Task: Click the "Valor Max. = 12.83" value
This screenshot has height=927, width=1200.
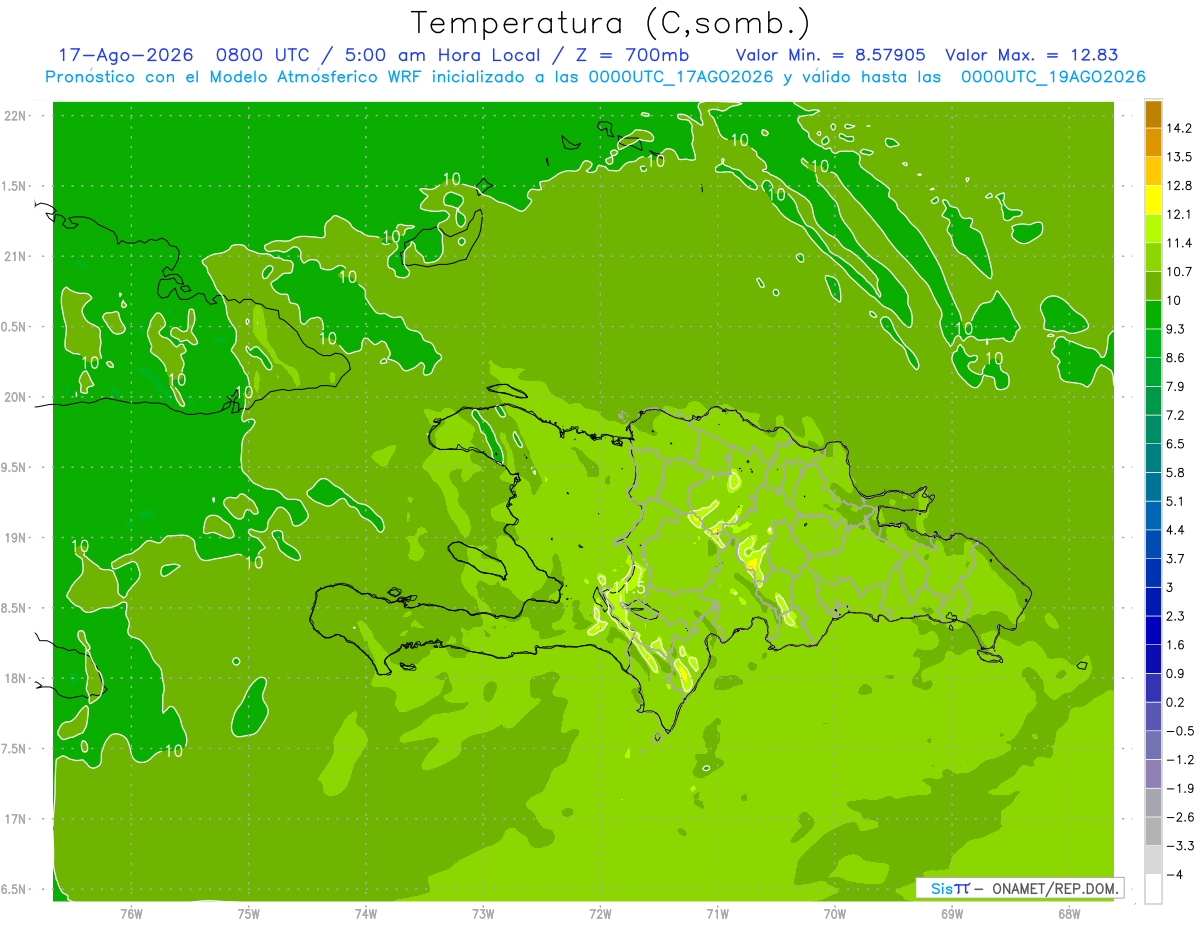Action: [x=1032, y=55]
